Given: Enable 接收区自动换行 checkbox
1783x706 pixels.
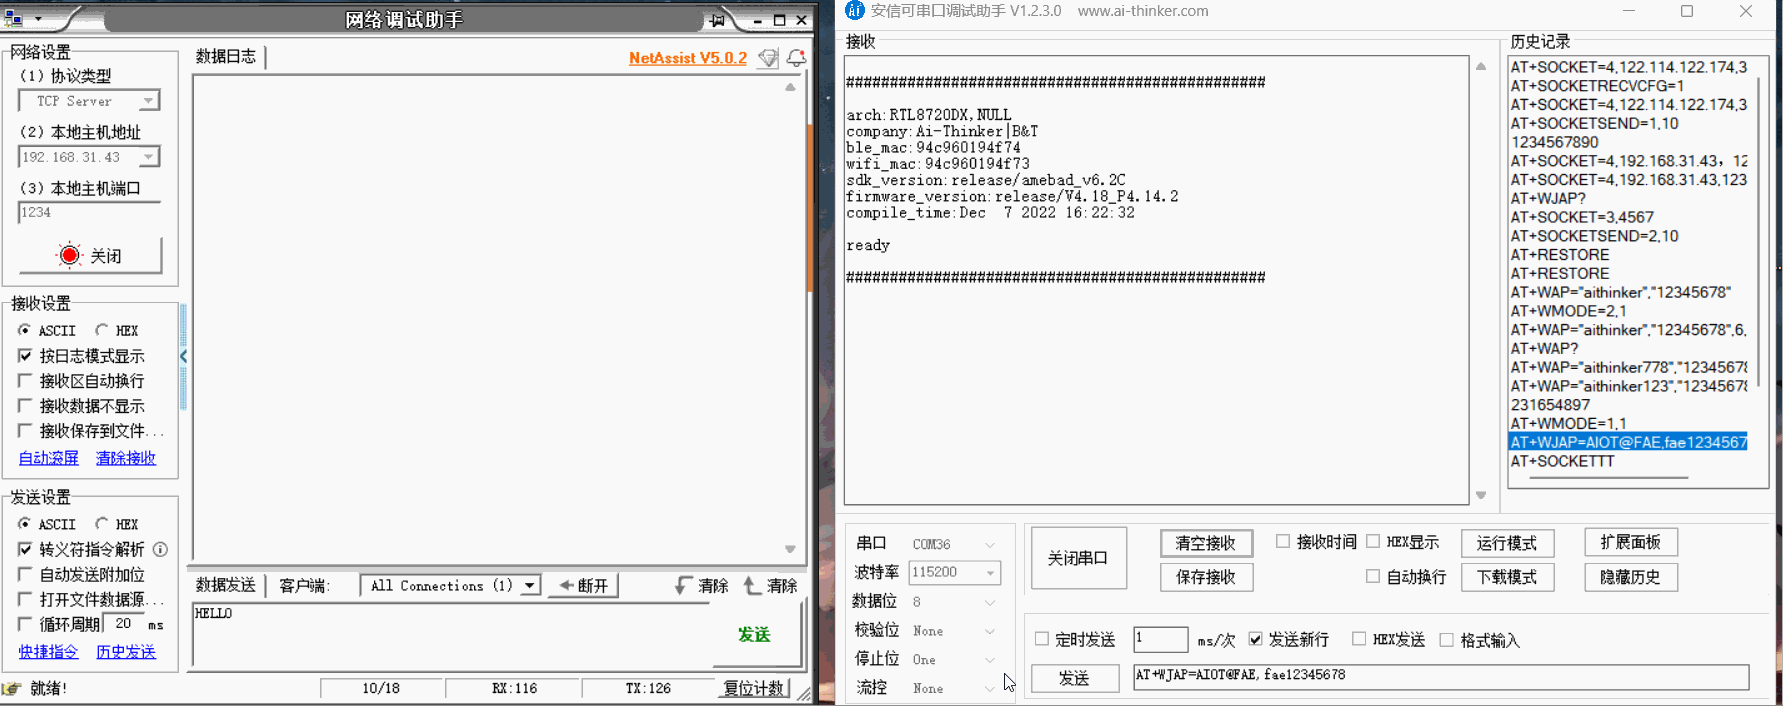Looking at the screenshot, I should (x=25, y=380).
